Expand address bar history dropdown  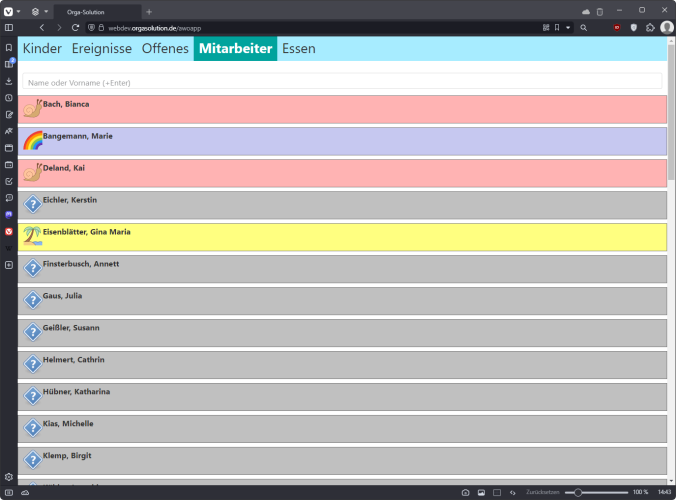pyautogui.click(x=568, y=28)
